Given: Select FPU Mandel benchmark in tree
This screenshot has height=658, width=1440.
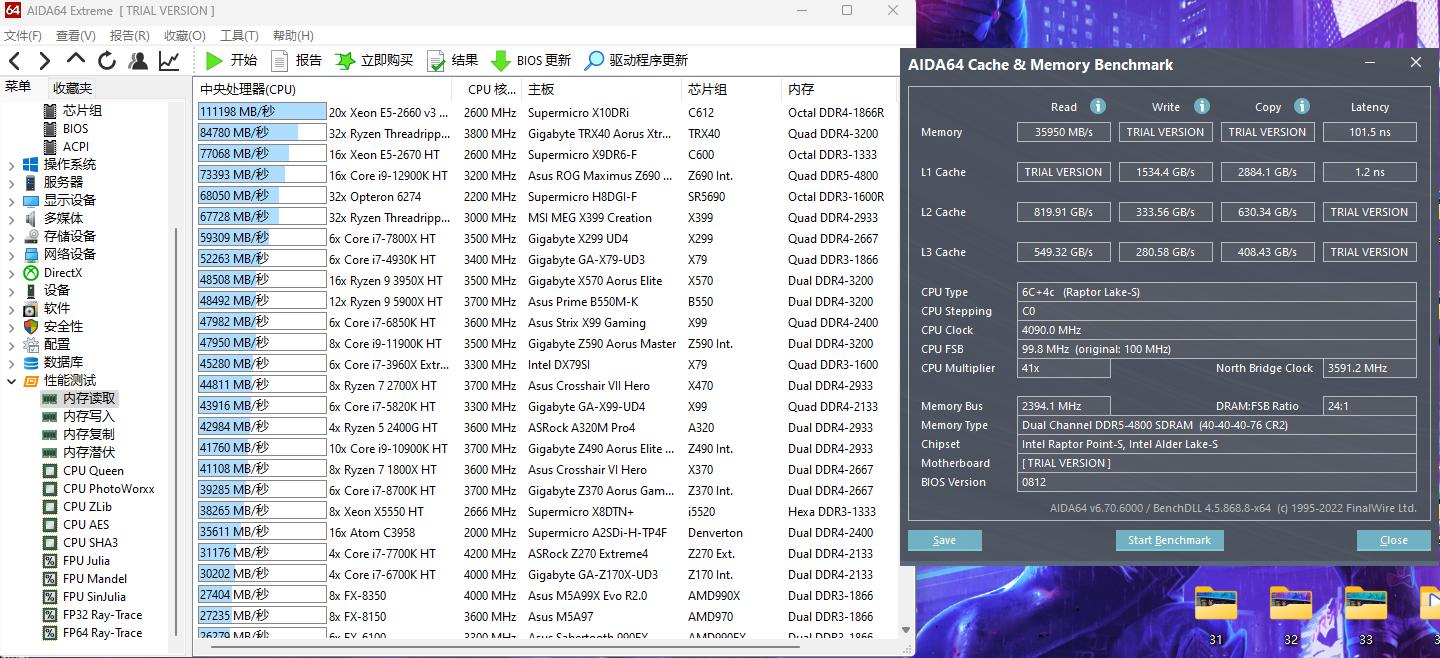Looking at the screenshot, I should (94, 578).
